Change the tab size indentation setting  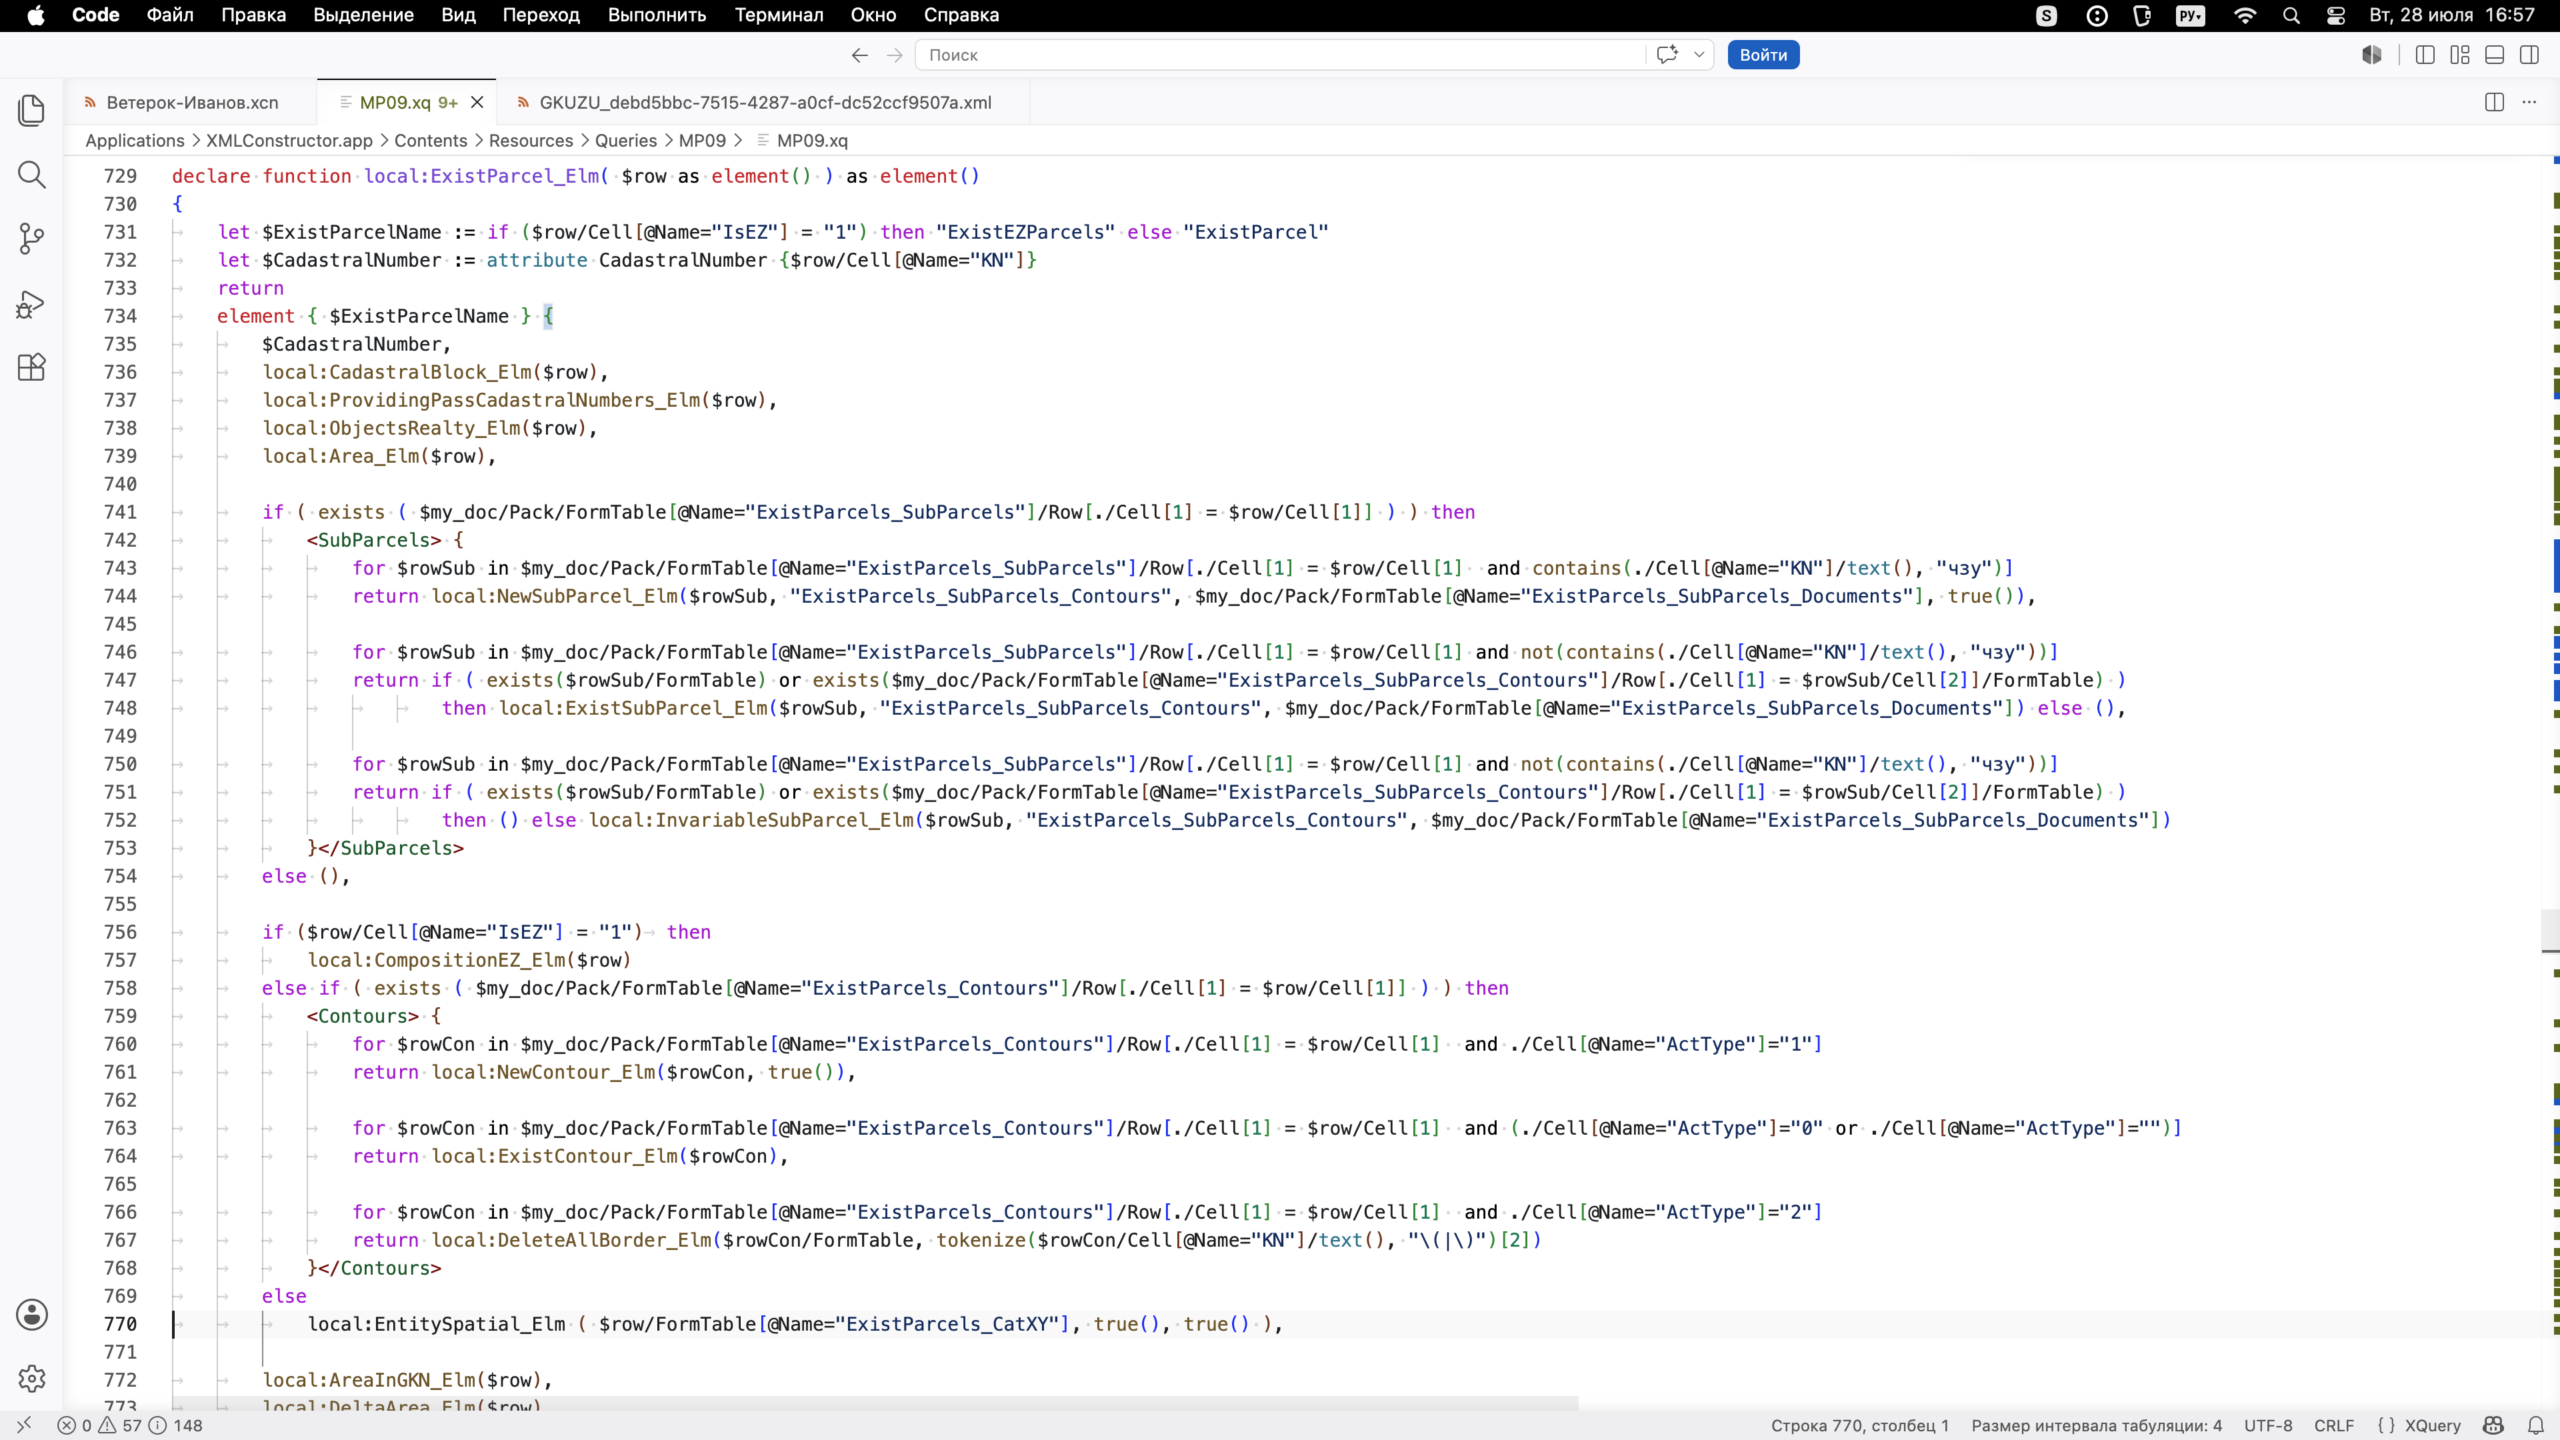pyautogui.click(x=2096, y=1425)
